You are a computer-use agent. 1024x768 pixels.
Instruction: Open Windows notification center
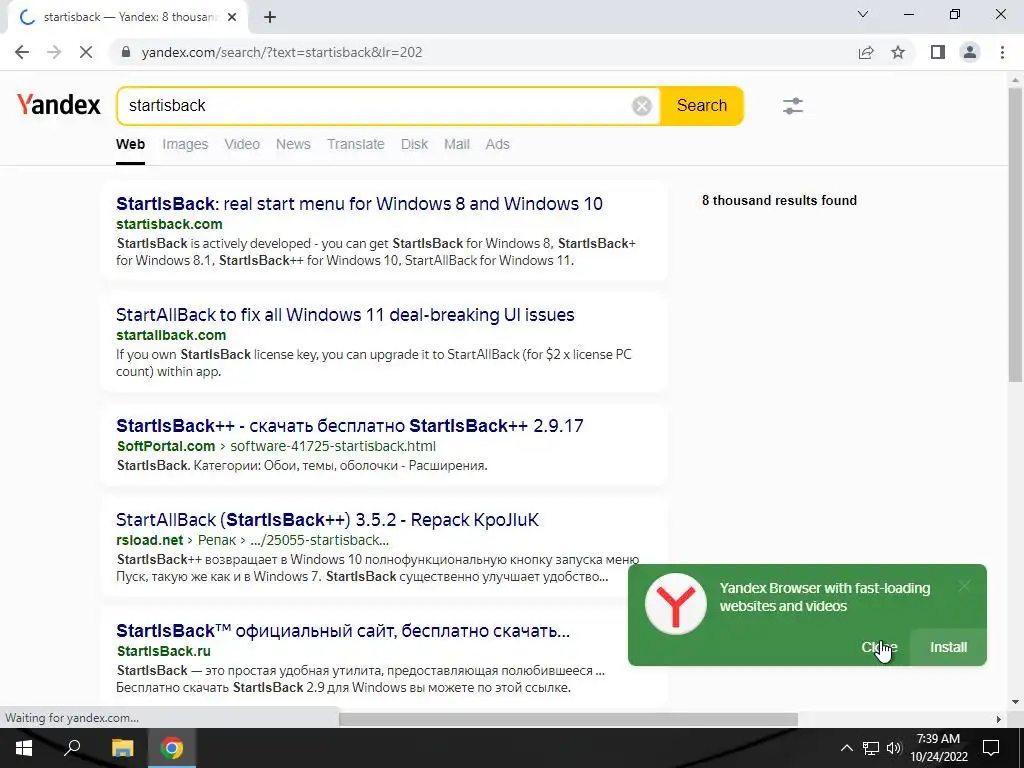[991, 748]
